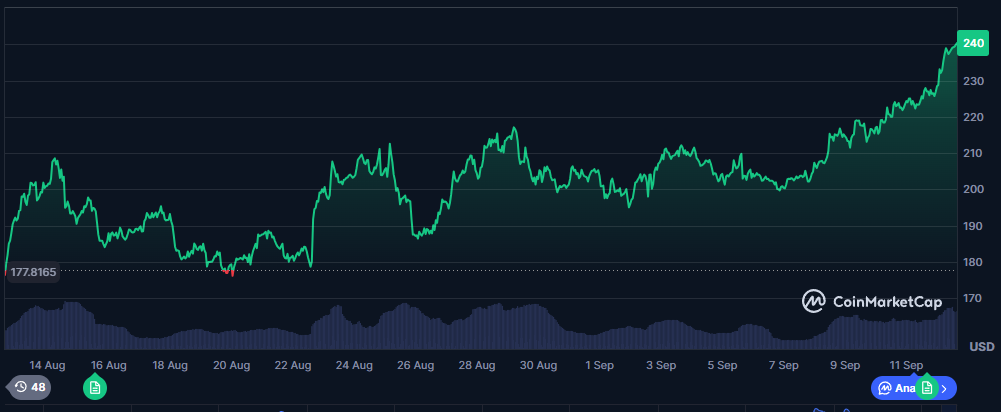Image resolution: width=1001 pixels, height=412 pixels.
Task: Click the 190 price level on the axis
Action: coord(972,226)
